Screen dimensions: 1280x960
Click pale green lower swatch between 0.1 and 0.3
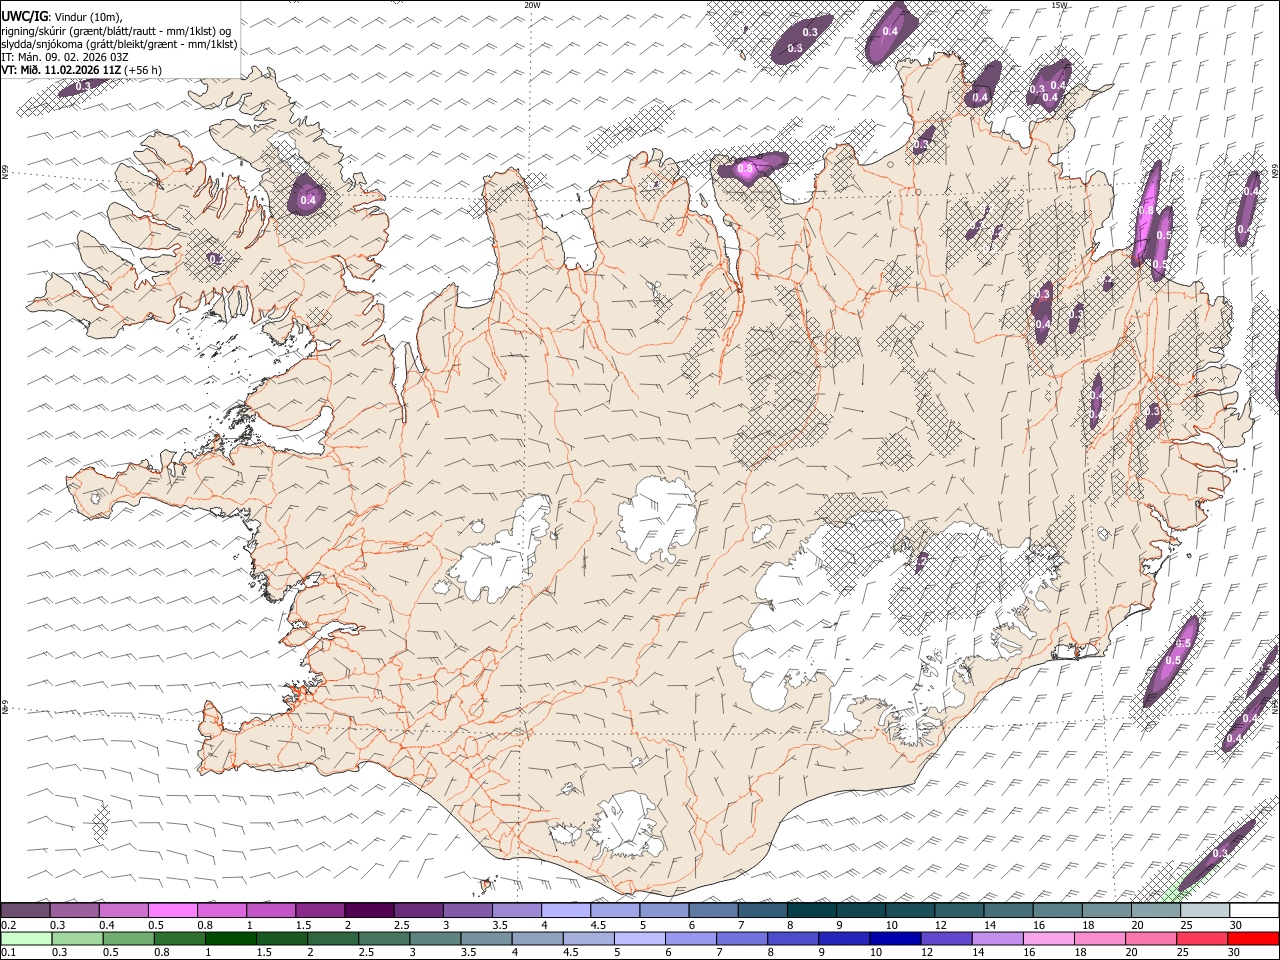point(25,938)
